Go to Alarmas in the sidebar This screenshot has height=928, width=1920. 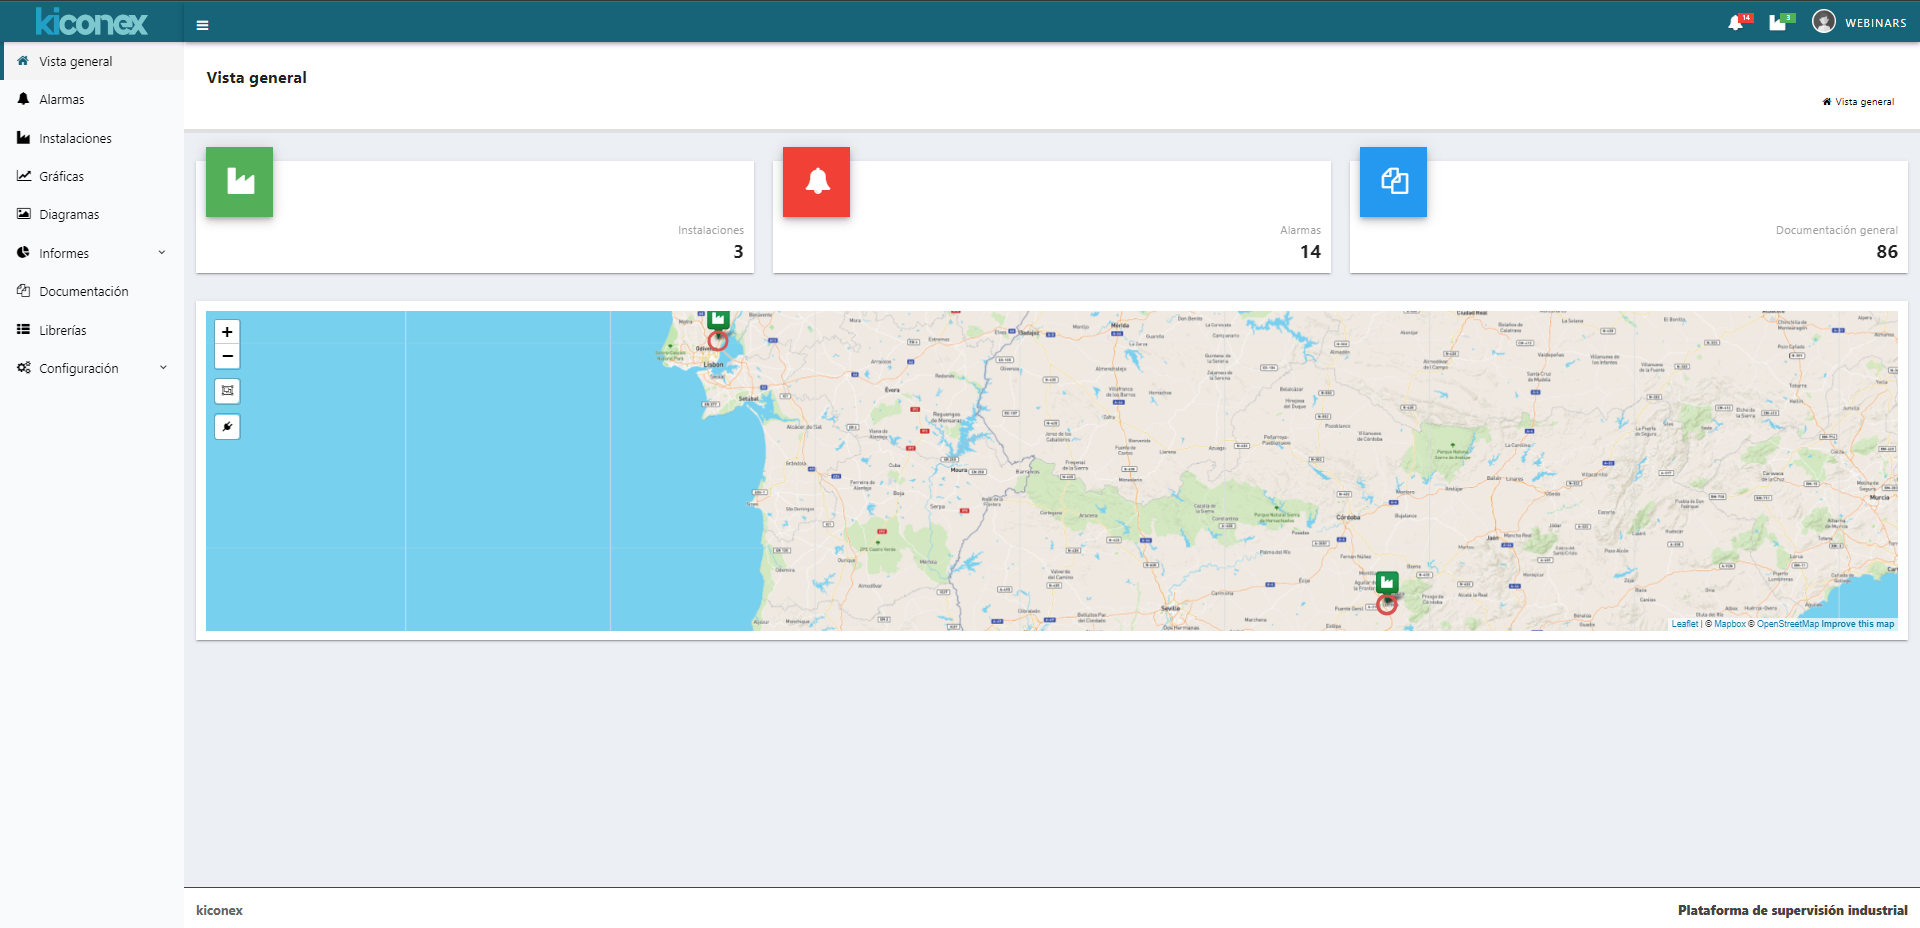click(62, 100)
